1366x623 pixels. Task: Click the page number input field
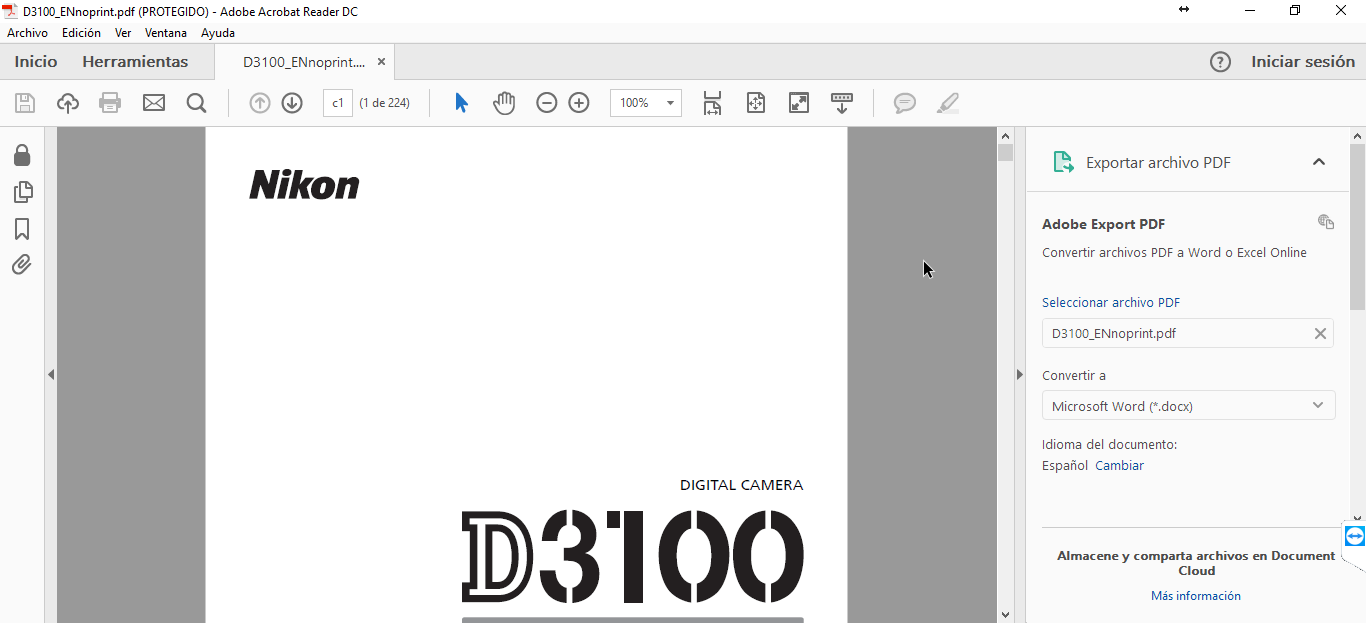338,103
